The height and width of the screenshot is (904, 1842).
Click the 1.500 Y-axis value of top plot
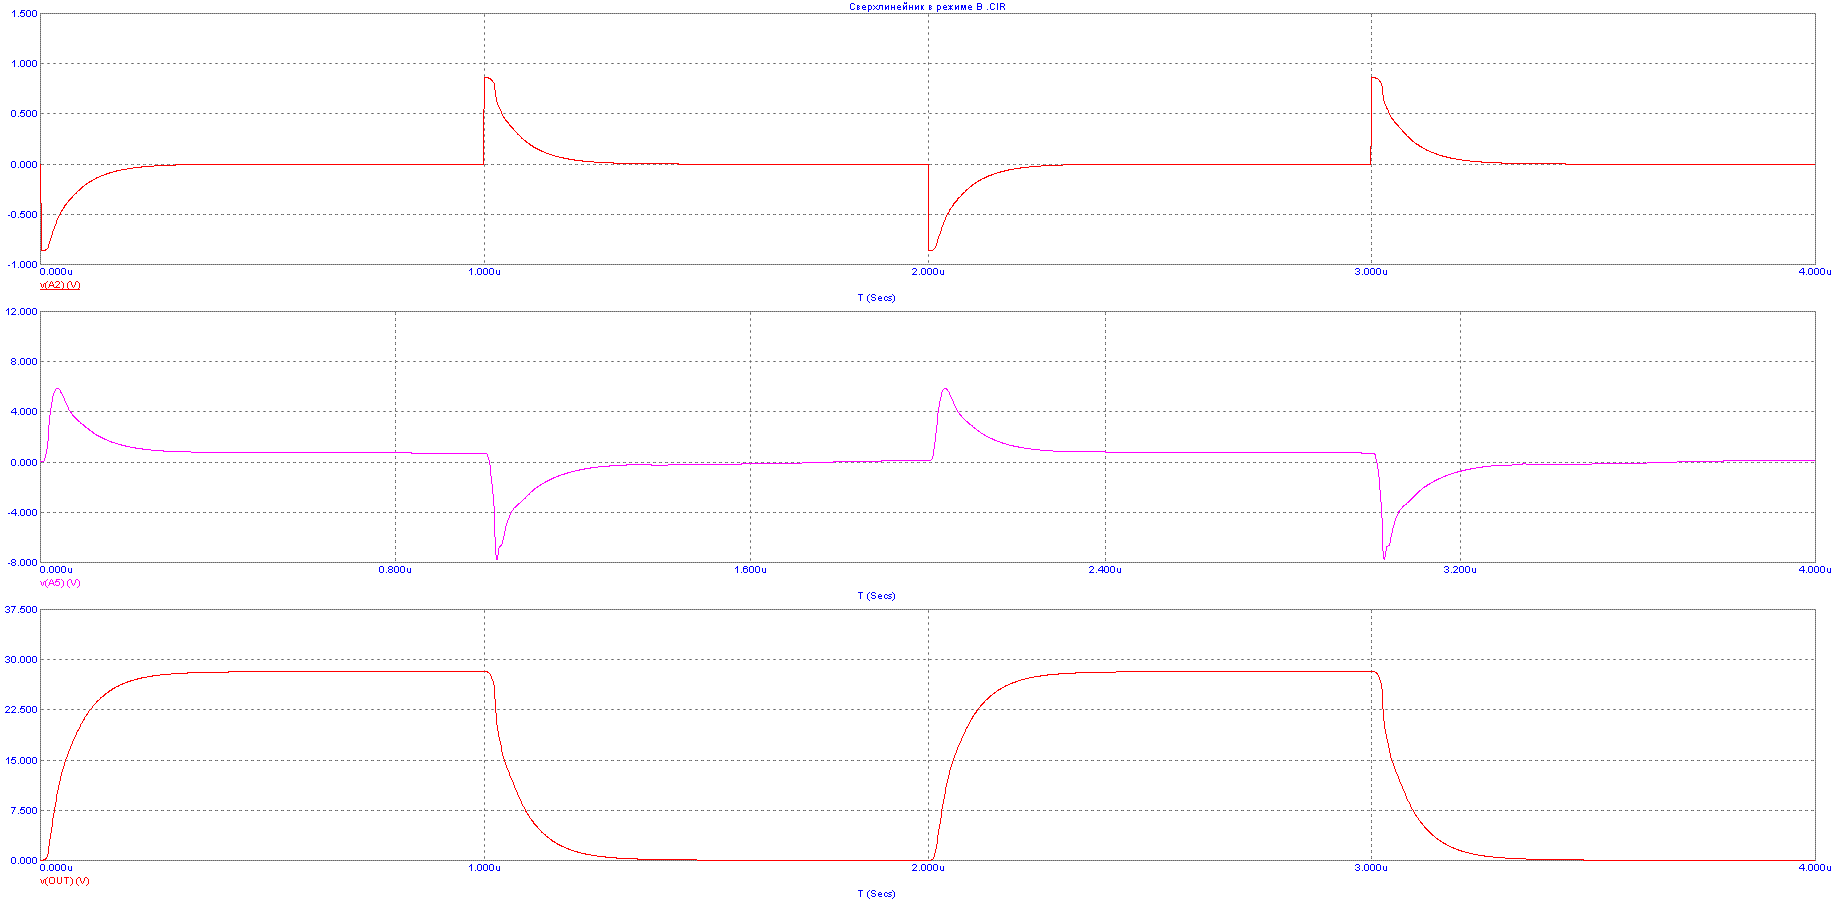point(23,14)
